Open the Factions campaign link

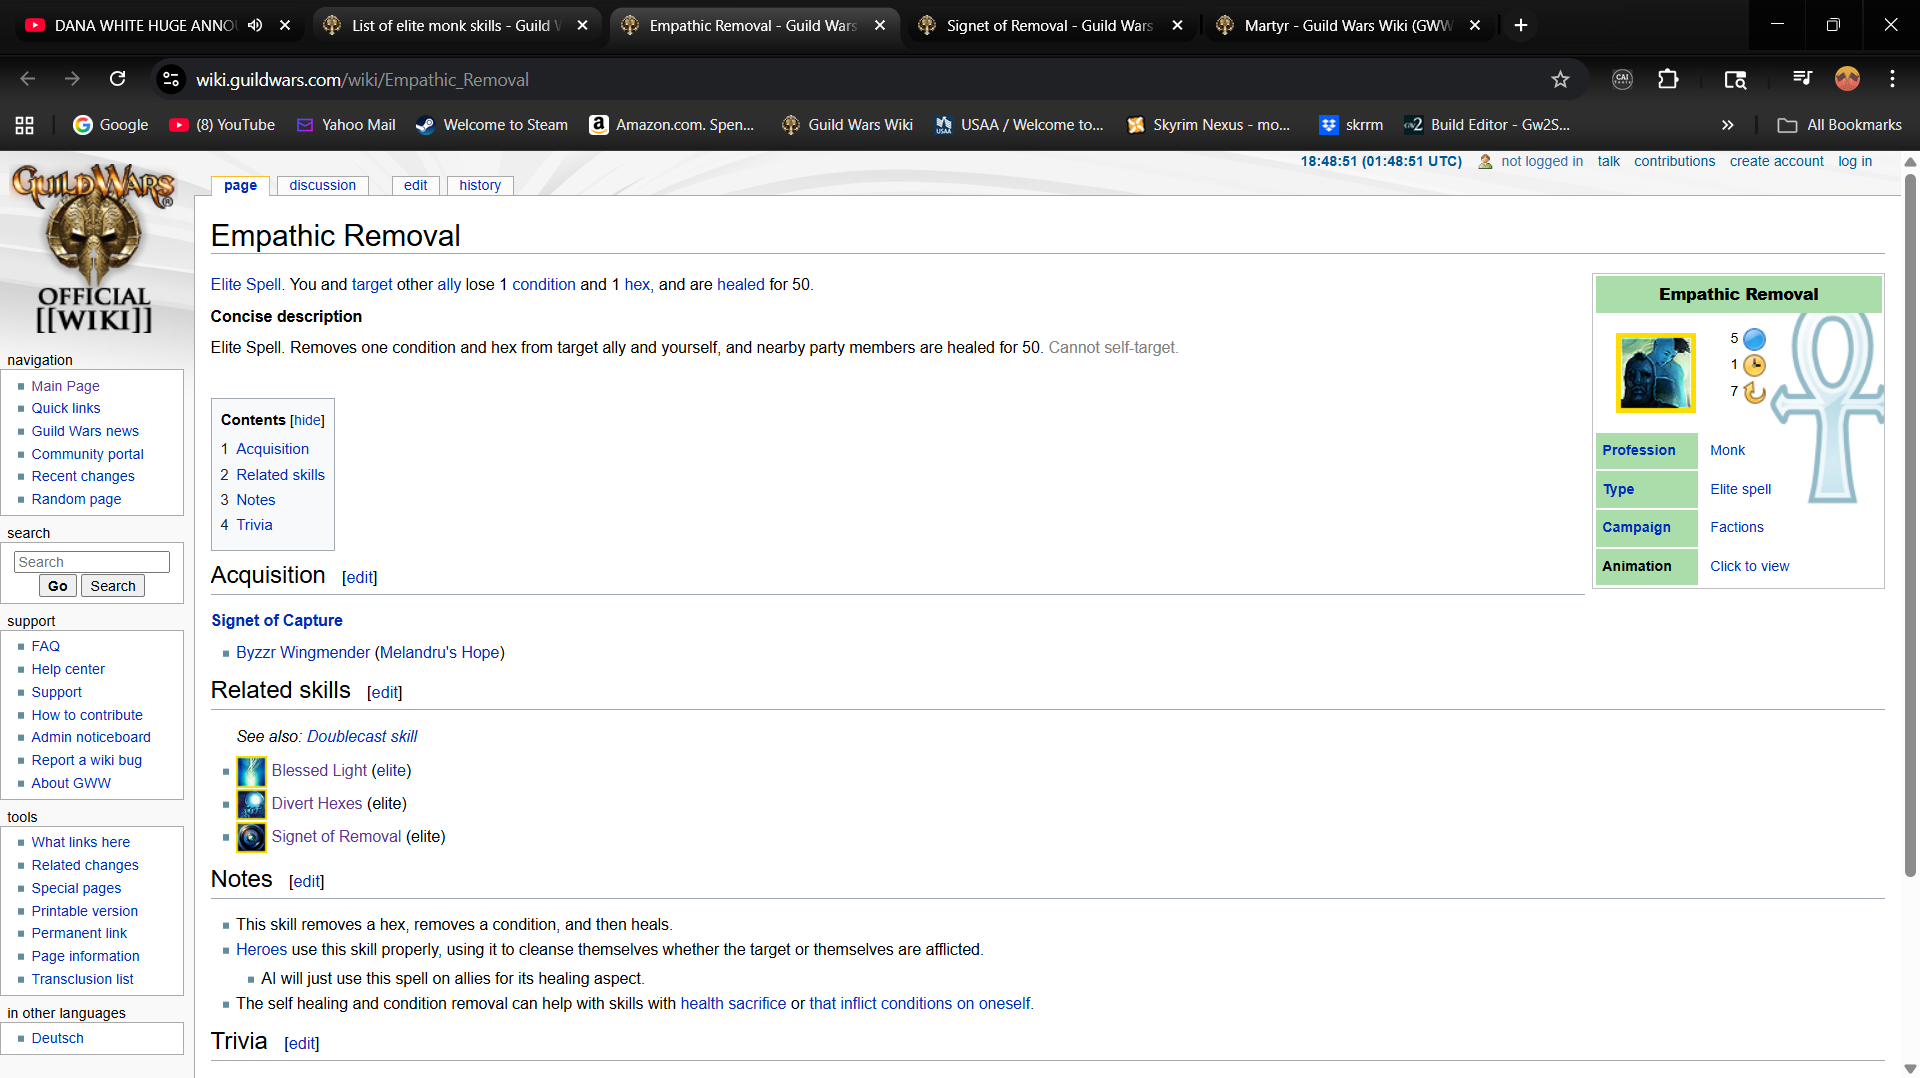coord(1736,527)
